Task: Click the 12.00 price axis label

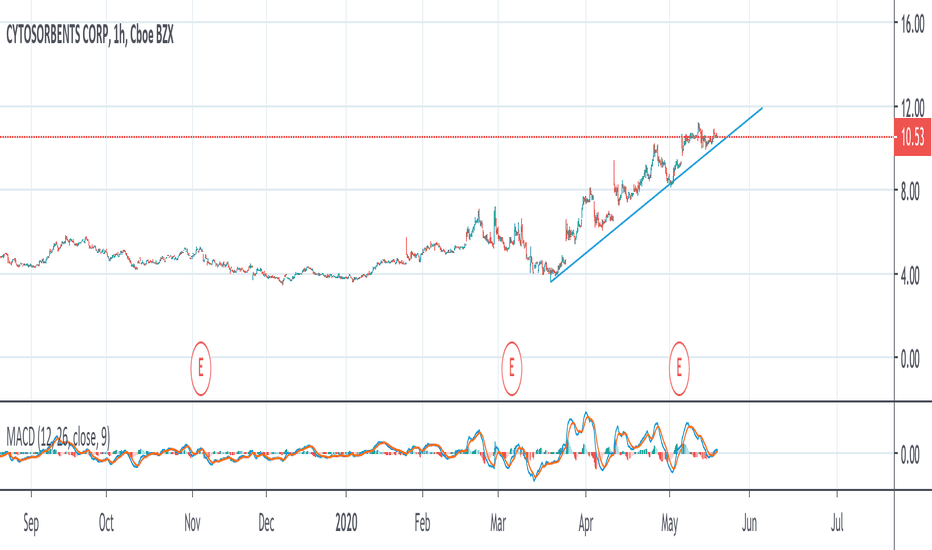Action: [912, 108]
